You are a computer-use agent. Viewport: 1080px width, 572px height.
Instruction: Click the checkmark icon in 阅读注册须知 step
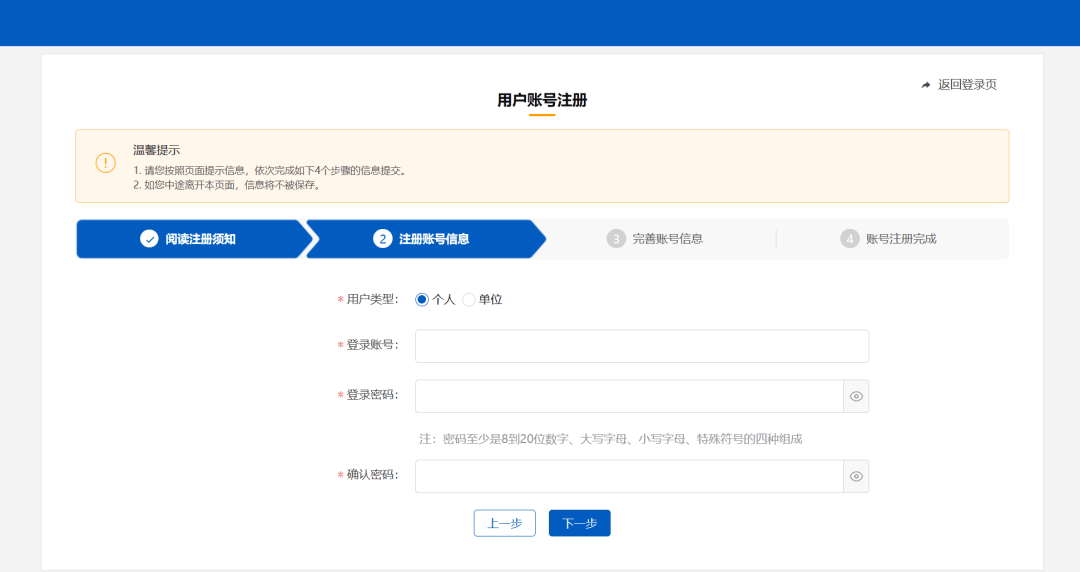(x=149, y=239)
